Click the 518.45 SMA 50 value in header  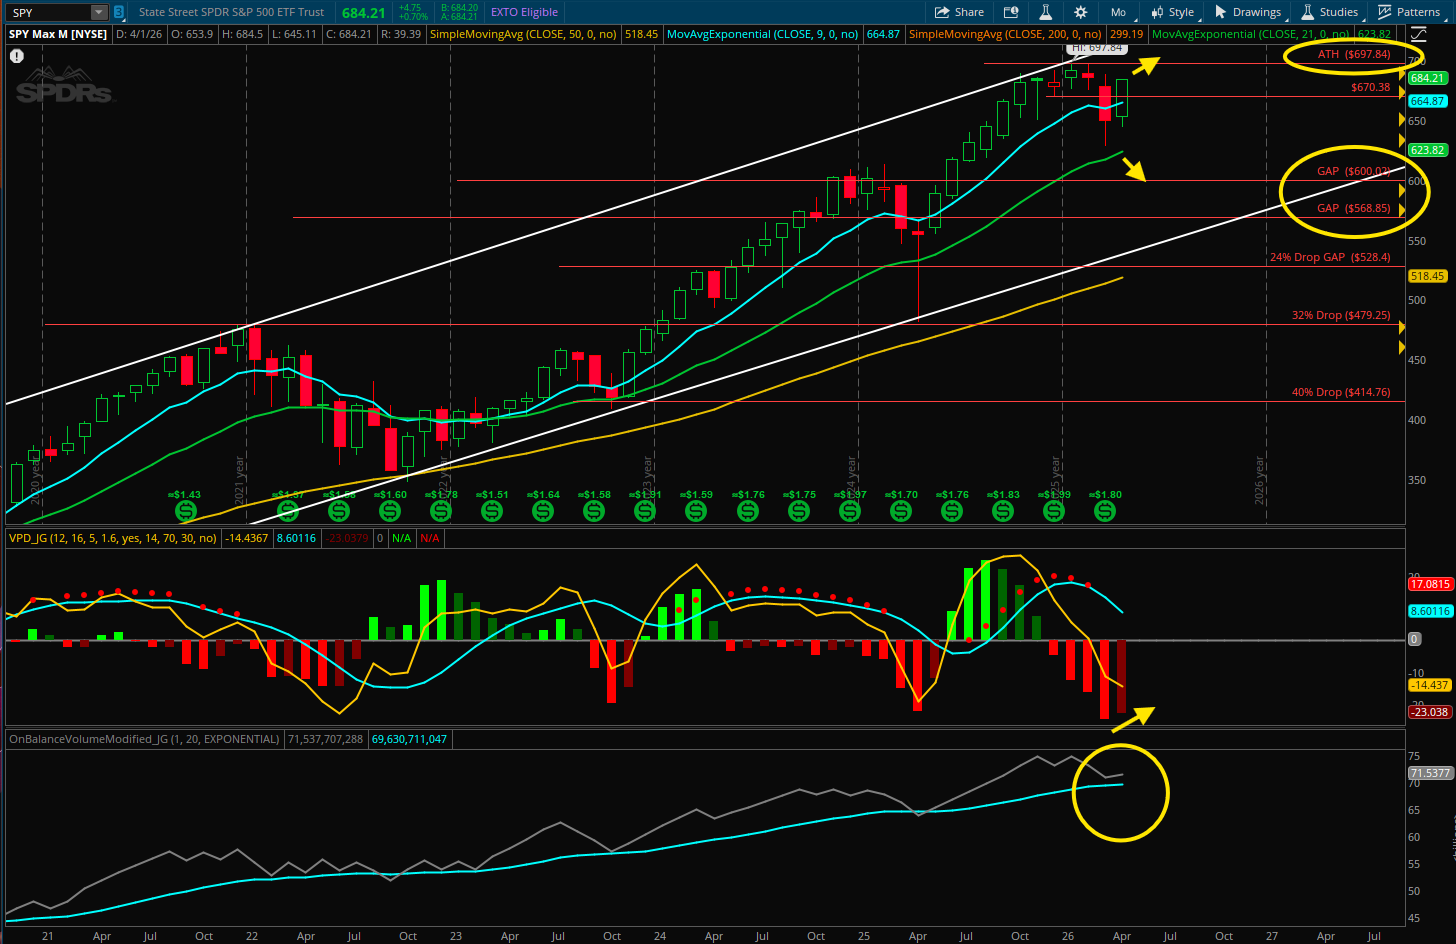[641, 34]
